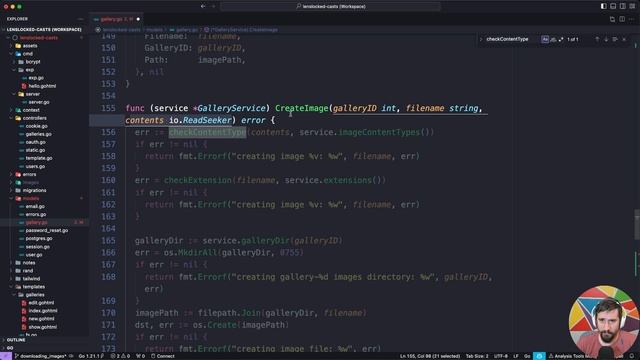Open session.go file

[38, 247]
